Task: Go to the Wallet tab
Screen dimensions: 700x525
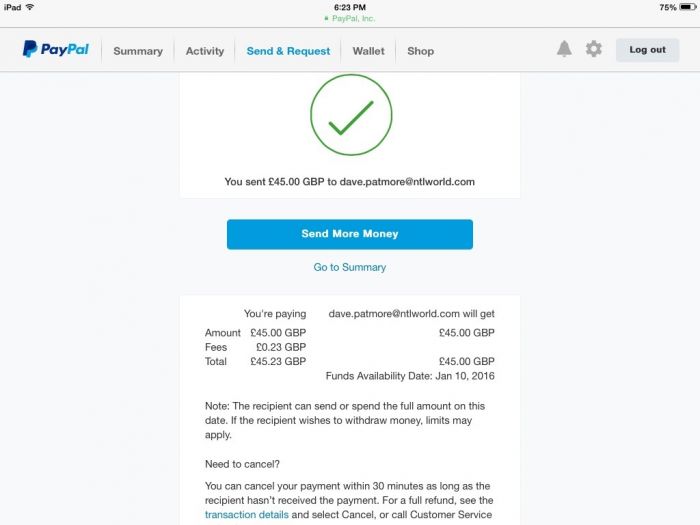Action: pos(368,51)
